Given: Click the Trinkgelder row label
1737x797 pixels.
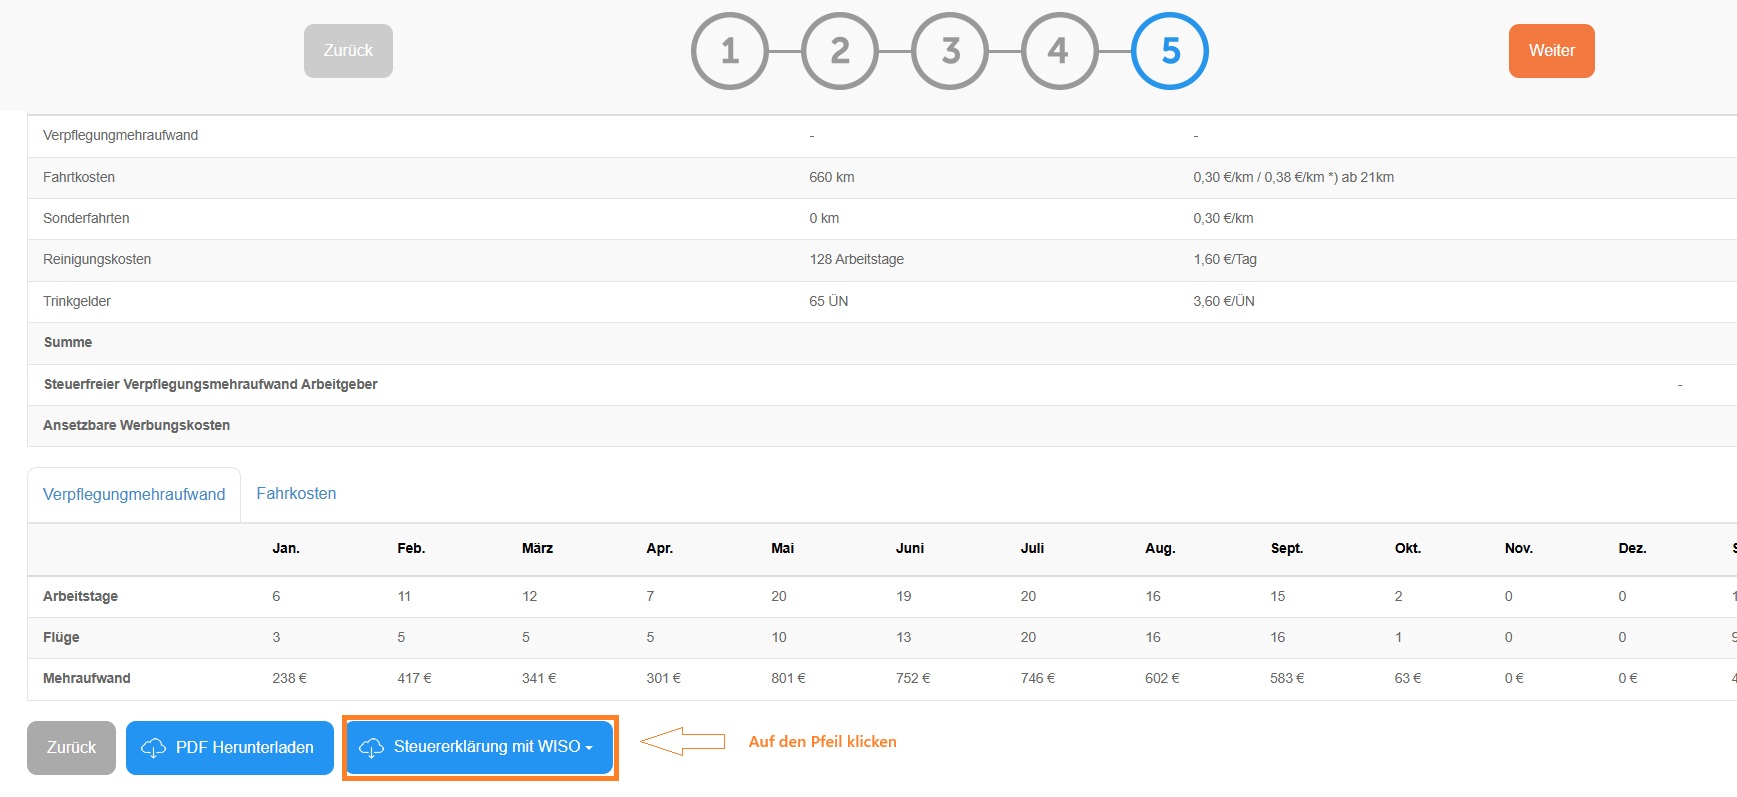Looking at the screenshot, I should tap(77, 301).
